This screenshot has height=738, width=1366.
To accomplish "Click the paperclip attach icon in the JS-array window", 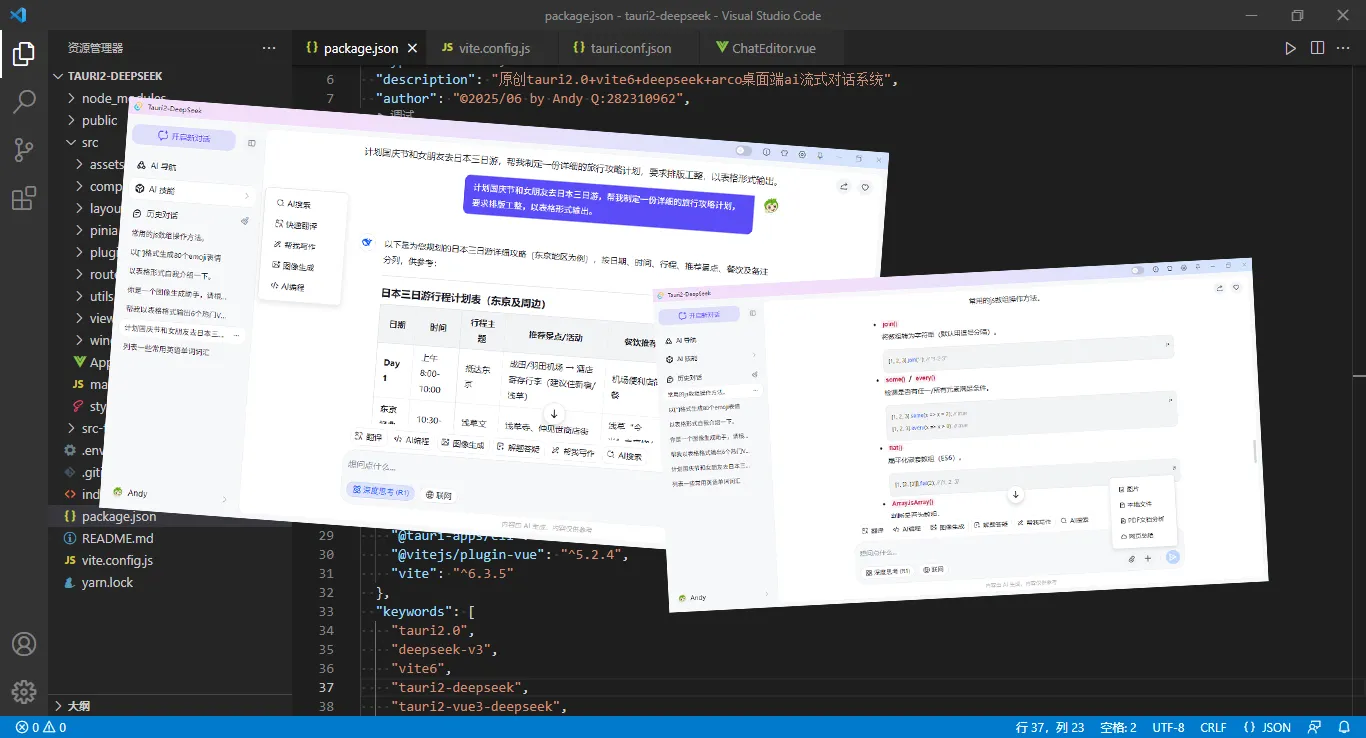I will pyautogui.click(x=1131, y=558).
